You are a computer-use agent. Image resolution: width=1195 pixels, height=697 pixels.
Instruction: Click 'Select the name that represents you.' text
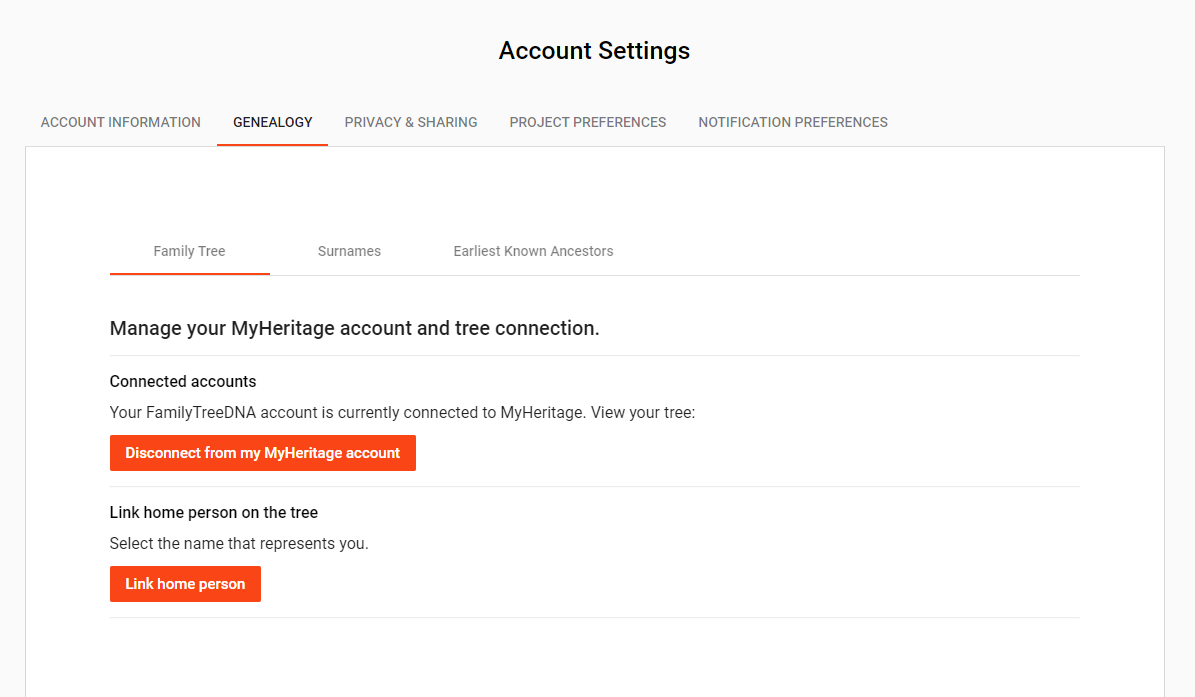[x=239, y=544]
